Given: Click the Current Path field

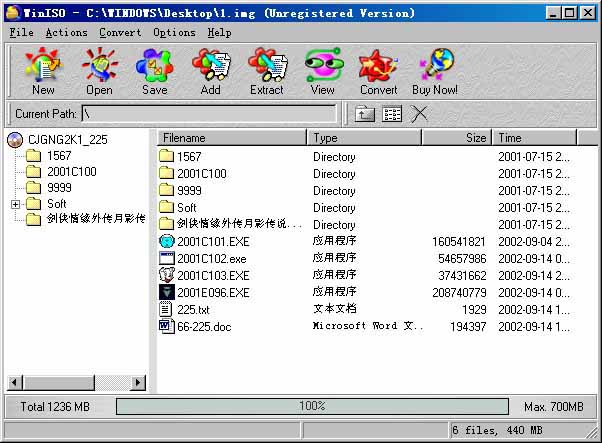Looking at the screenshot, I should 209,114.
